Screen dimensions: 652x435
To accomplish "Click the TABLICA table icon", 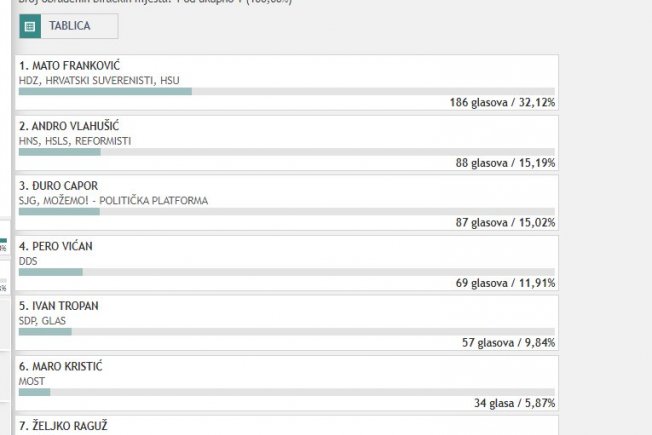I will tap(30, 26).
